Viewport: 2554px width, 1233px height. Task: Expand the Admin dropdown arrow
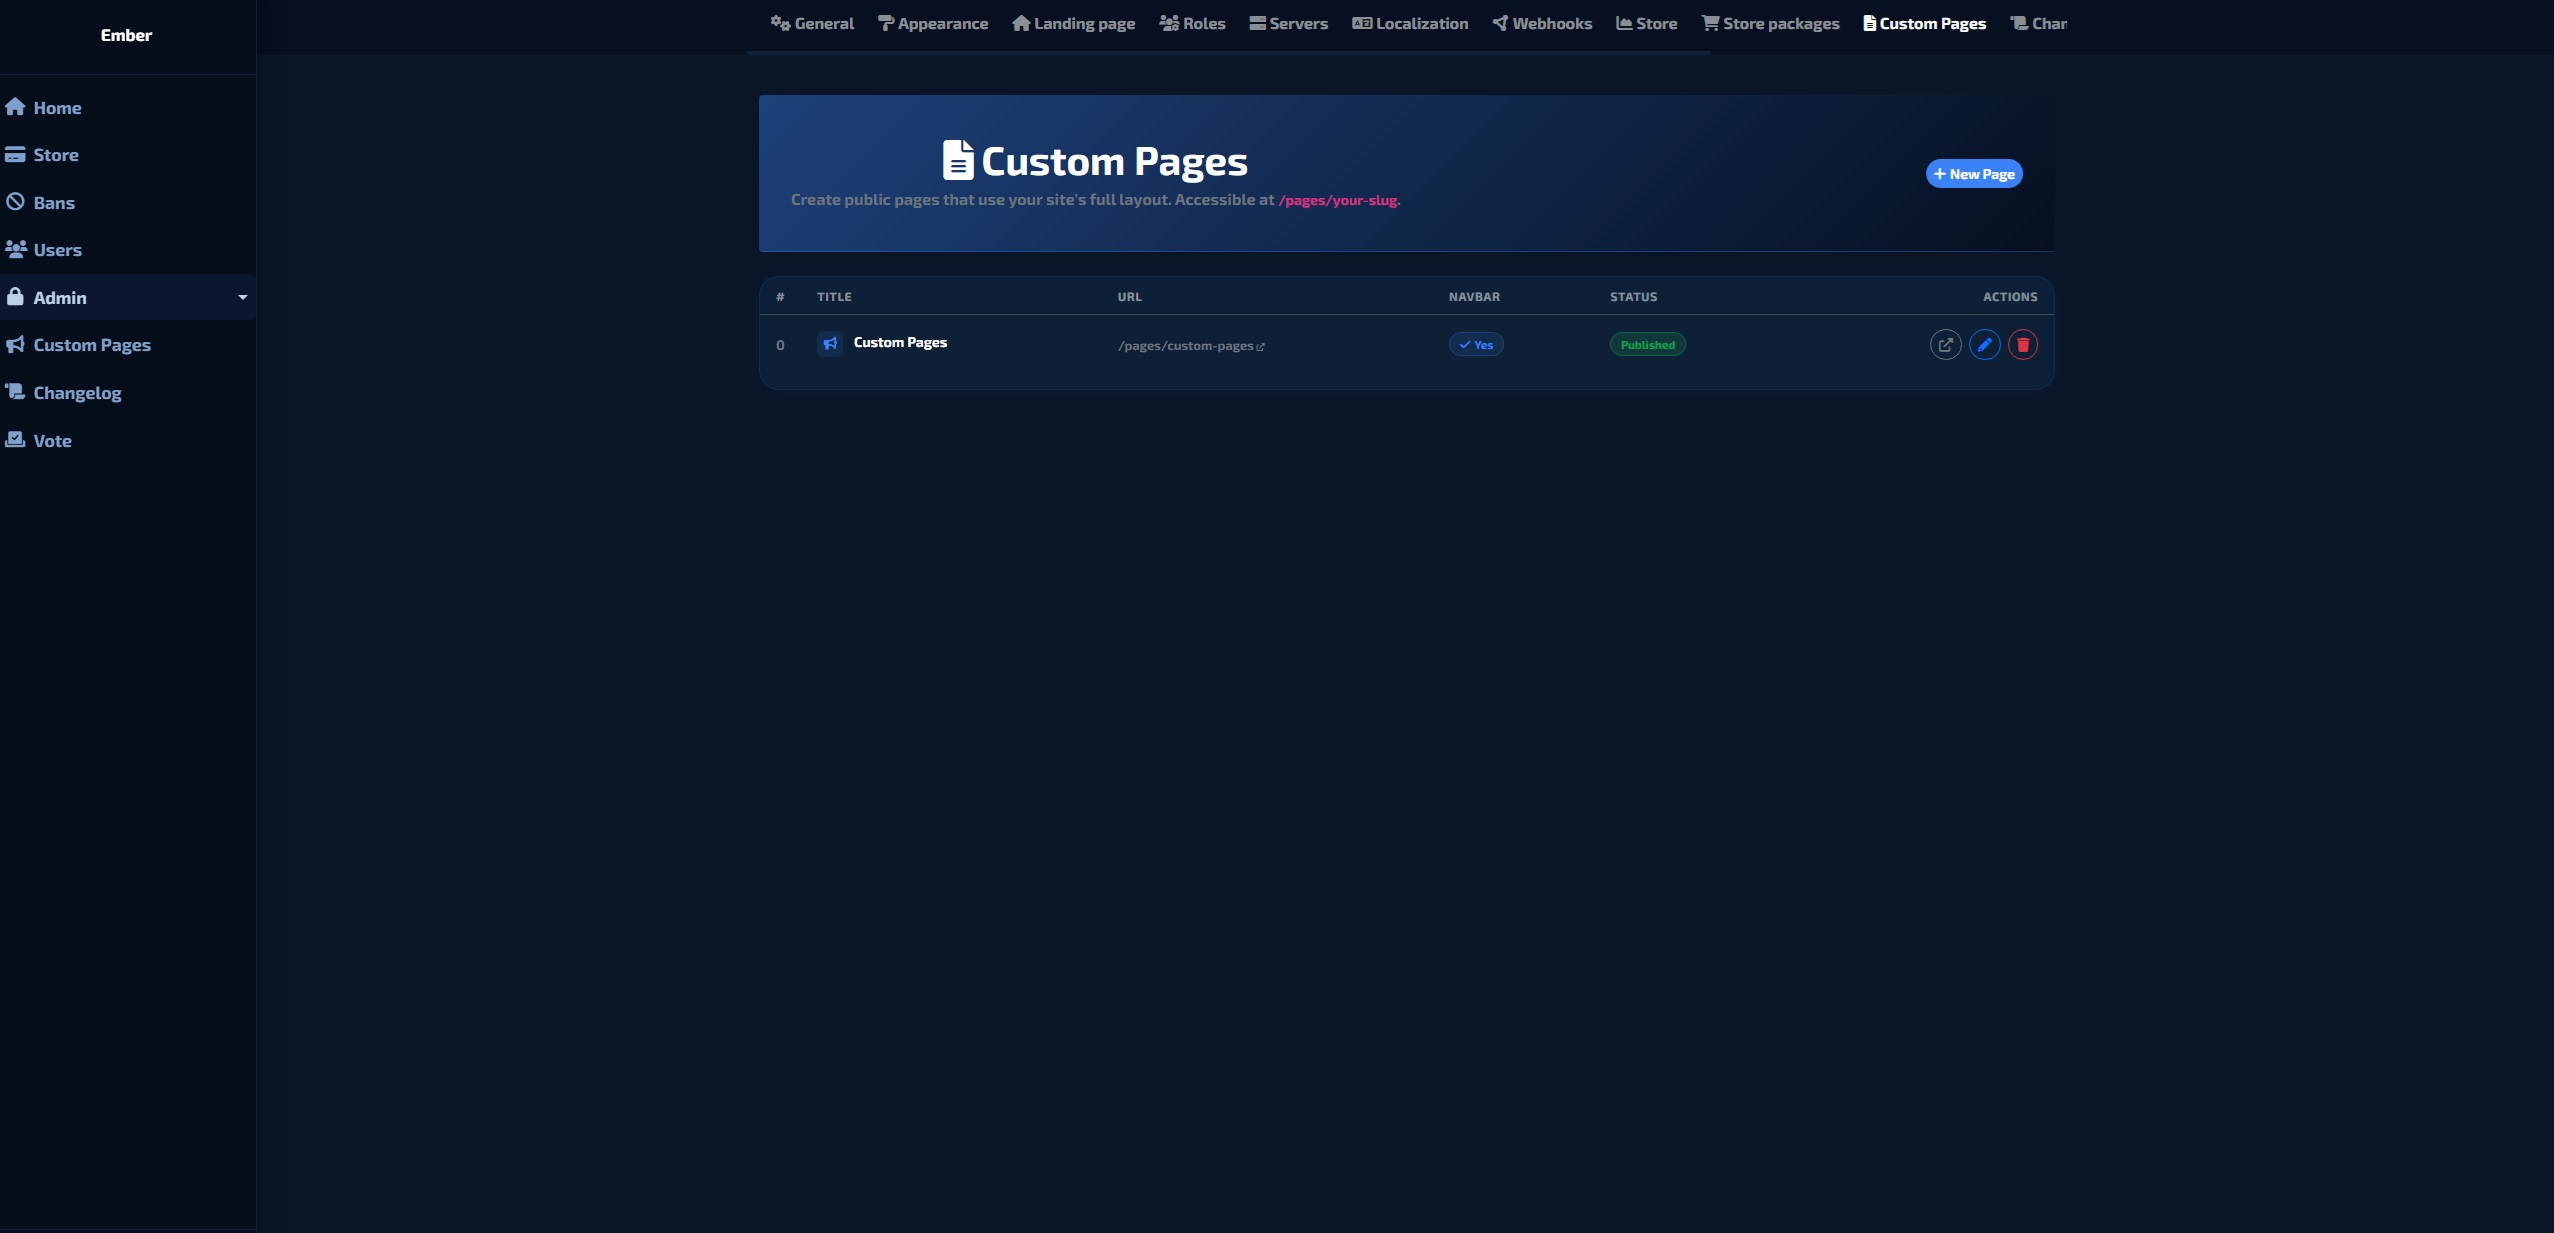(242, 297)
